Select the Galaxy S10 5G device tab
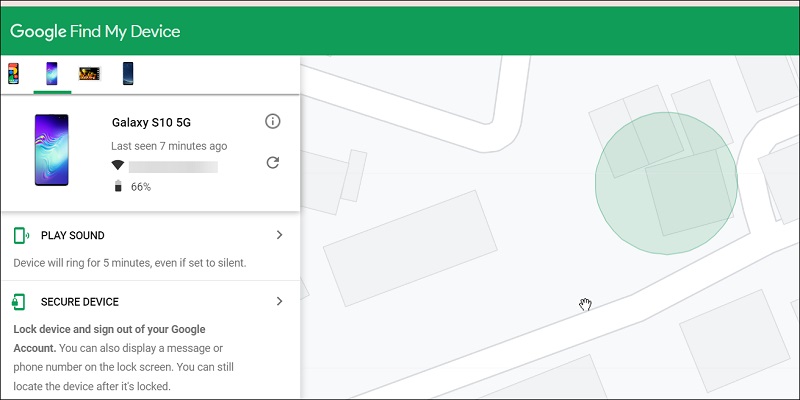 [52, 73]
